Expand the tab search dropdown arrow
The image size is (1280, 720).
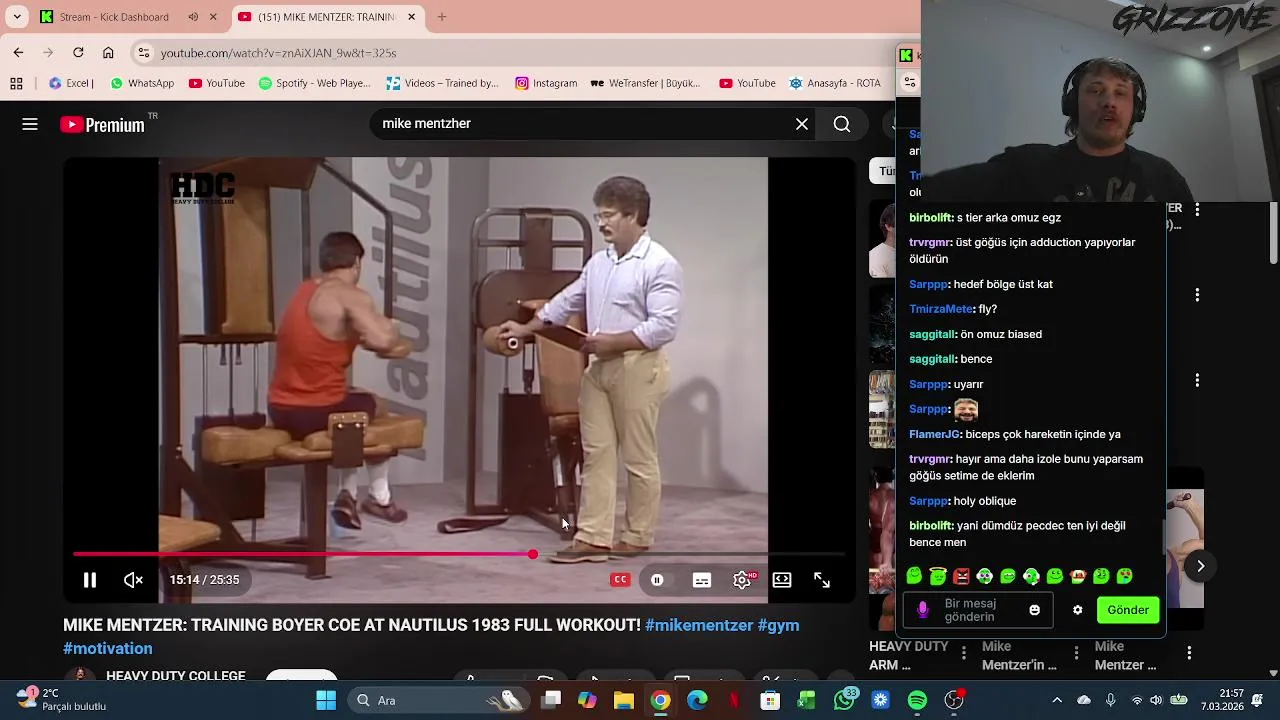(x=17, y=17)
